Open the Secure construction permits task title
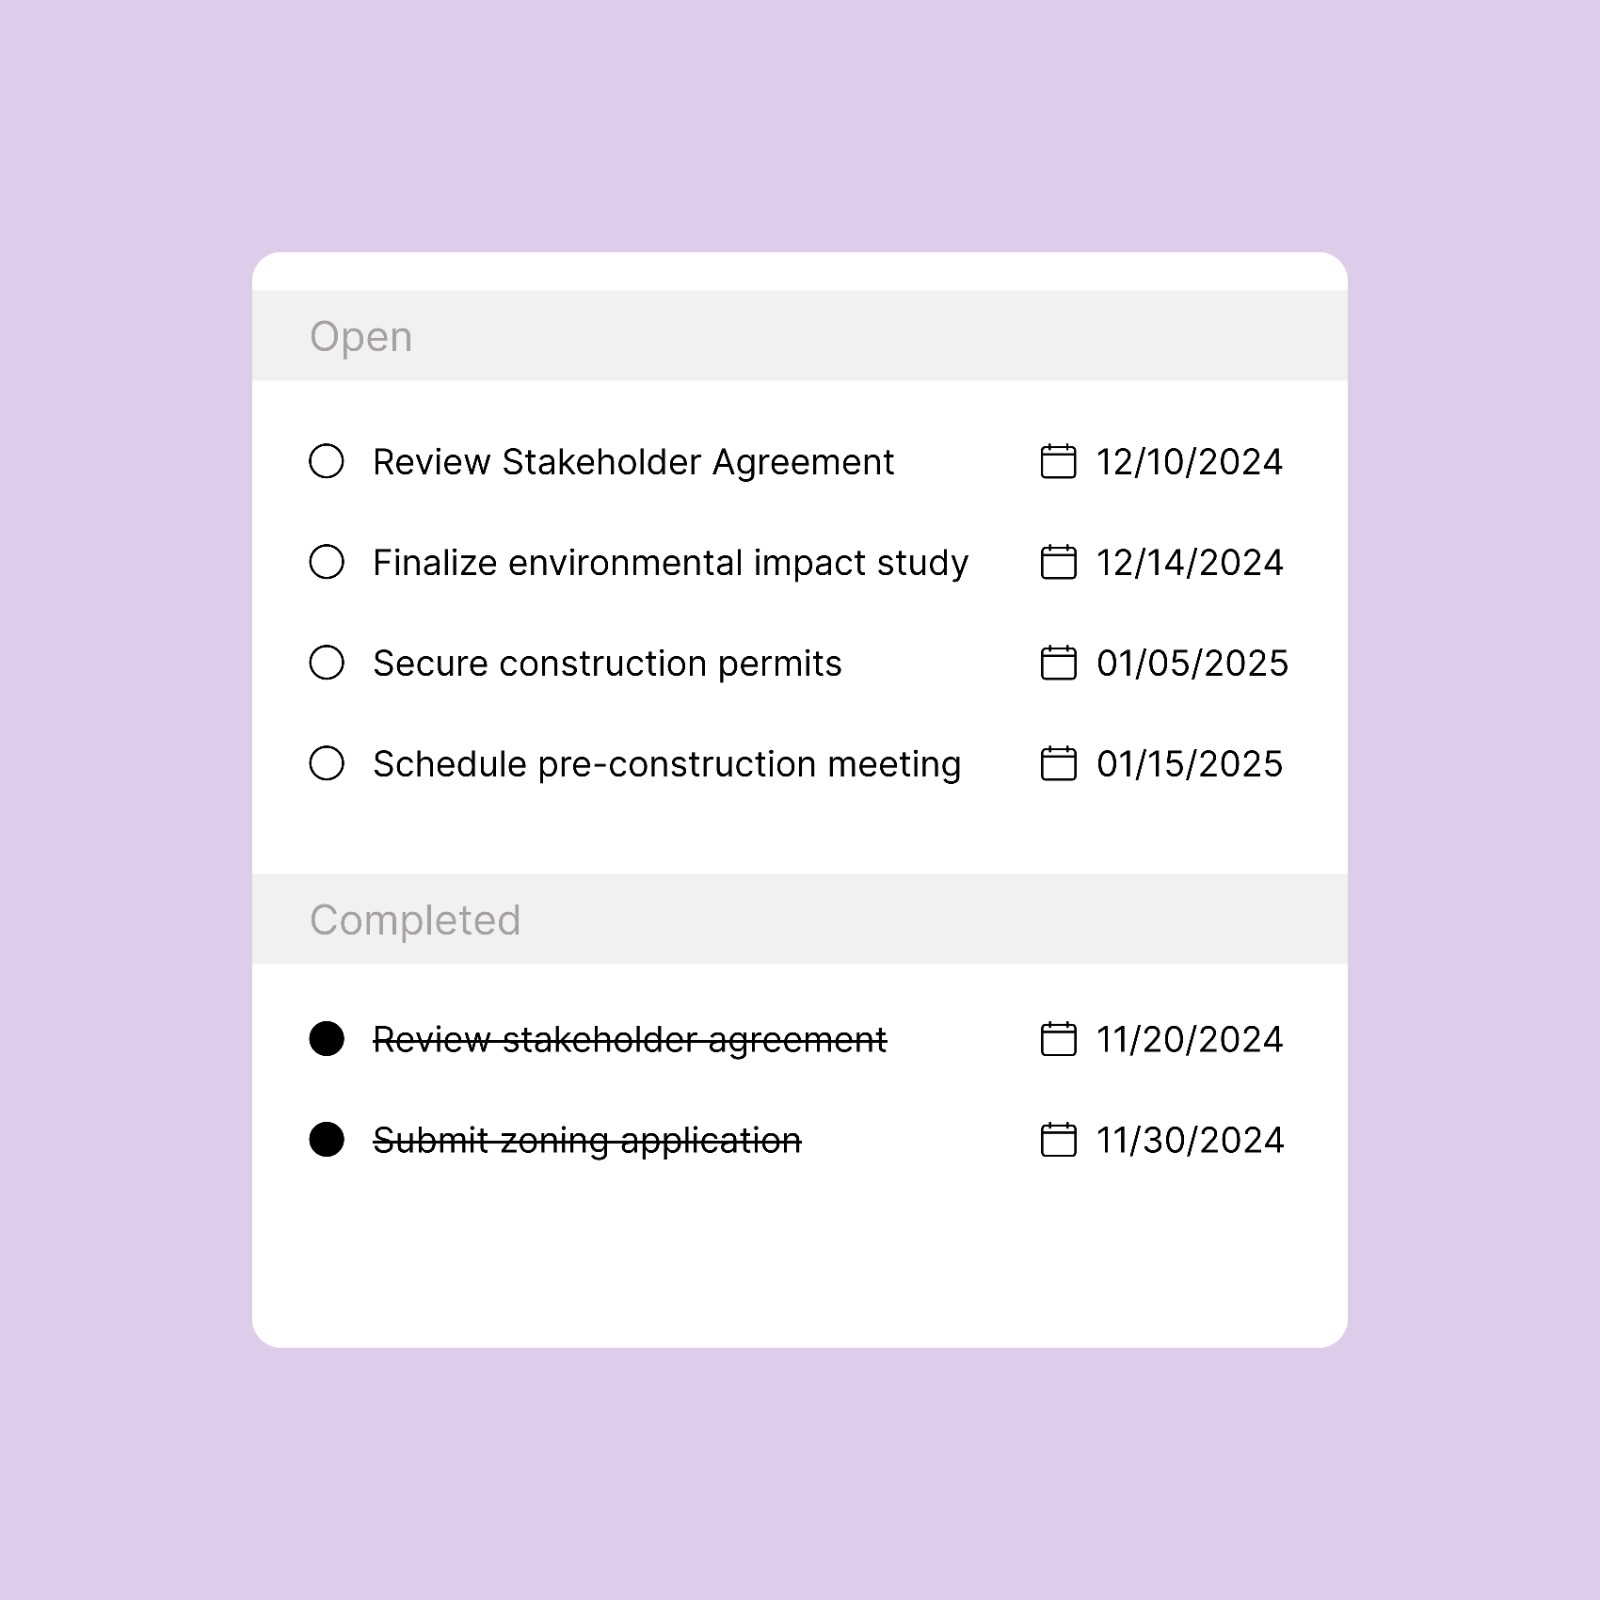The width and height of the screenshot is (1600, 1600). pos(607,664)
